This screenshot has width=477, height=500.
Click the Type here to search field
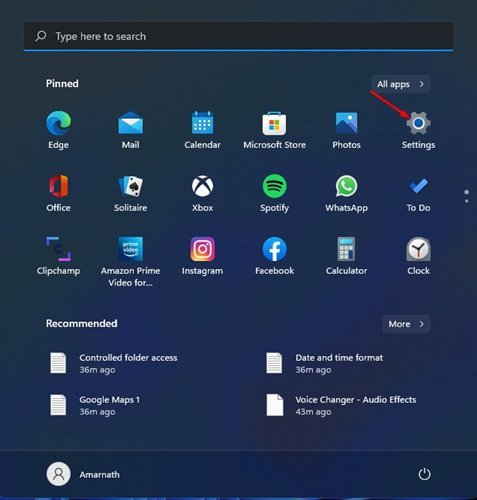[239, 36]
